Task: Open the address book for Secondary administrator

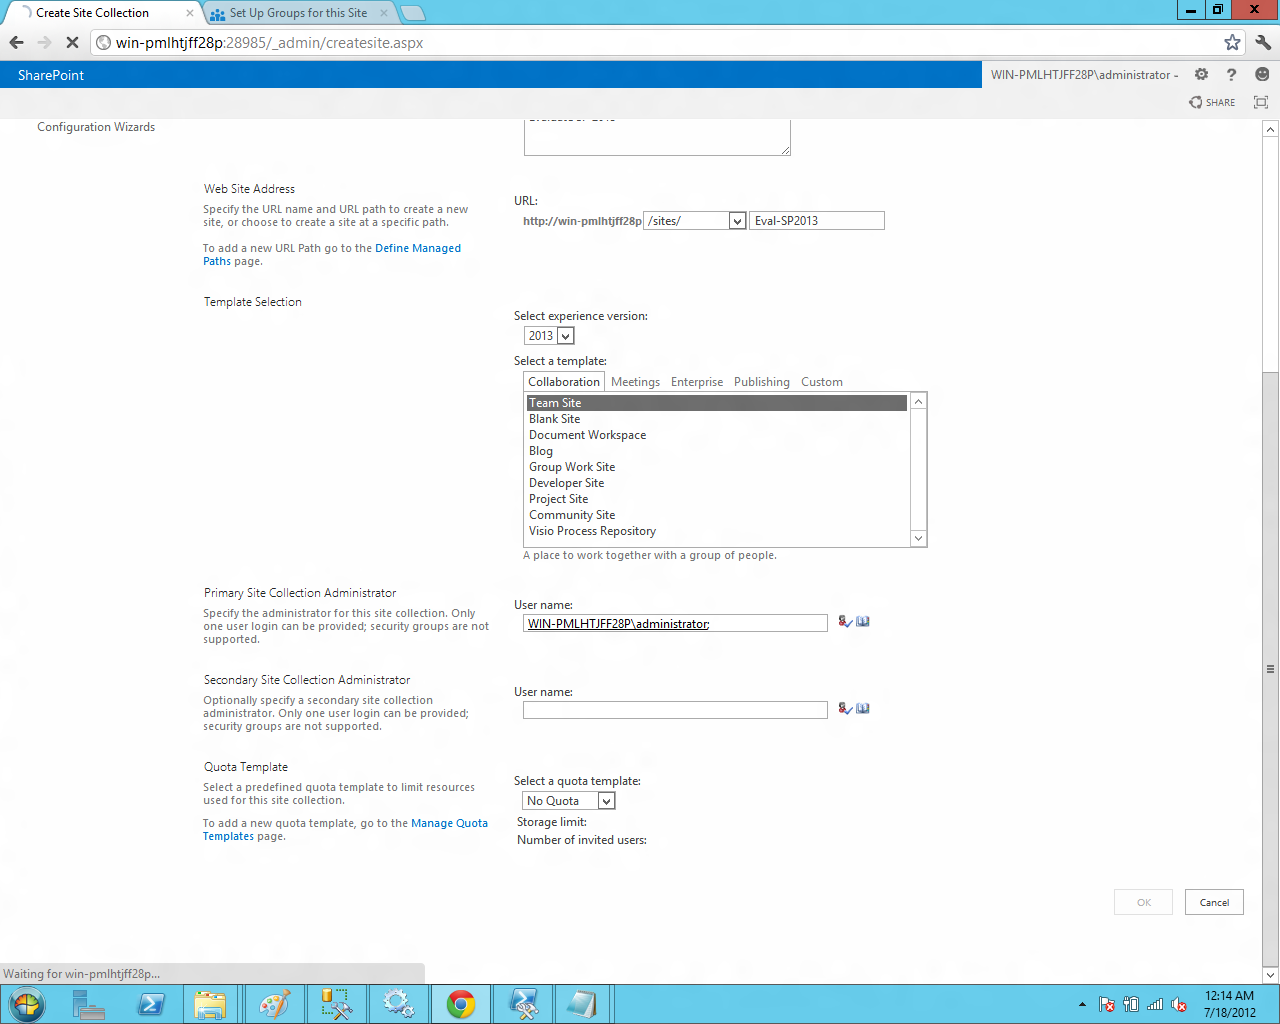Action: [862, 708]
